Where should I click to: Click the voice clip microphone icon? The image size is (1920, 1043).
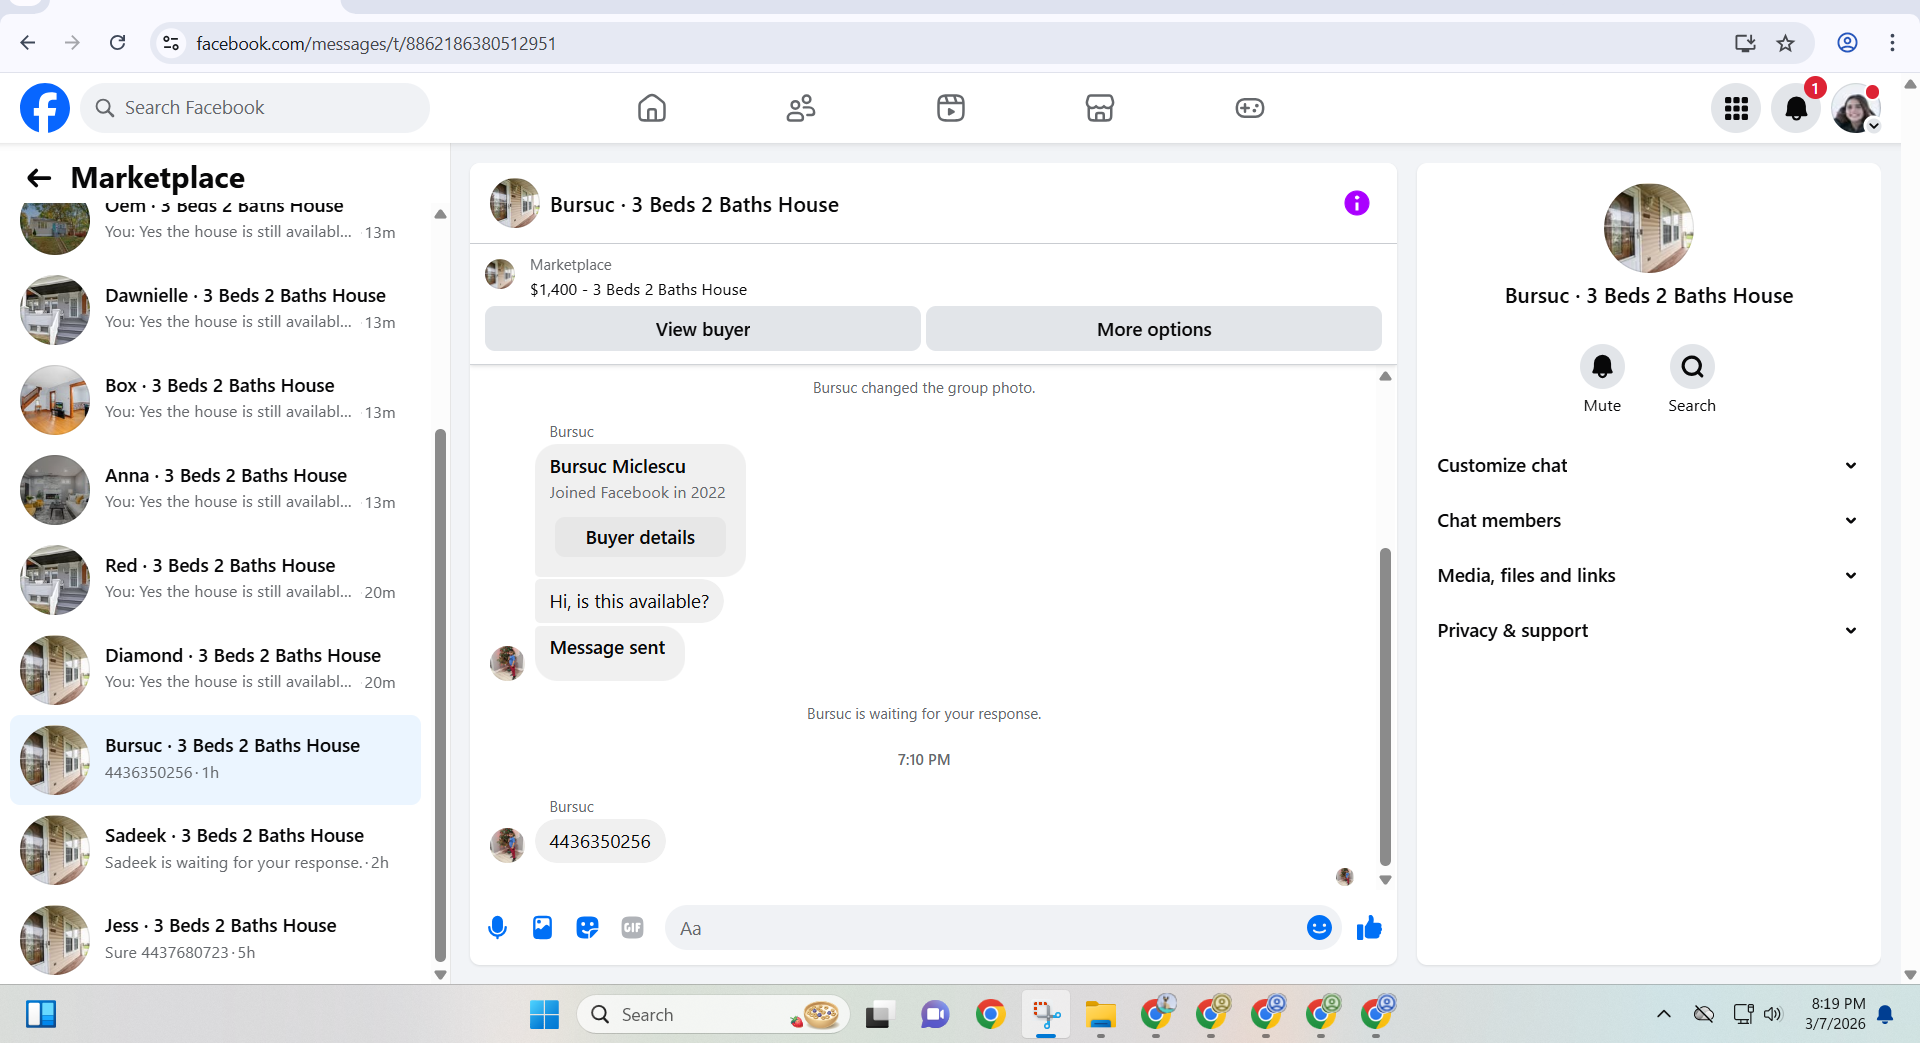click(x=497, y=928)
